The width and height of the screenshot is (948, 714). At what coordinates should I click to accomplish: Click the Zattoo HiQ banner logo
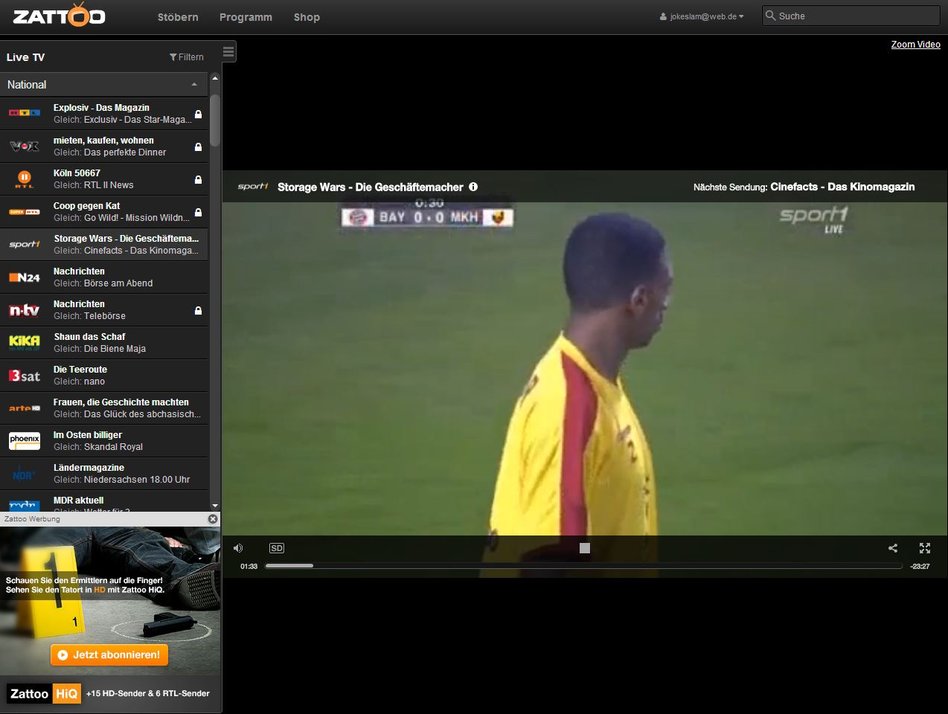(x=44, y=693)
